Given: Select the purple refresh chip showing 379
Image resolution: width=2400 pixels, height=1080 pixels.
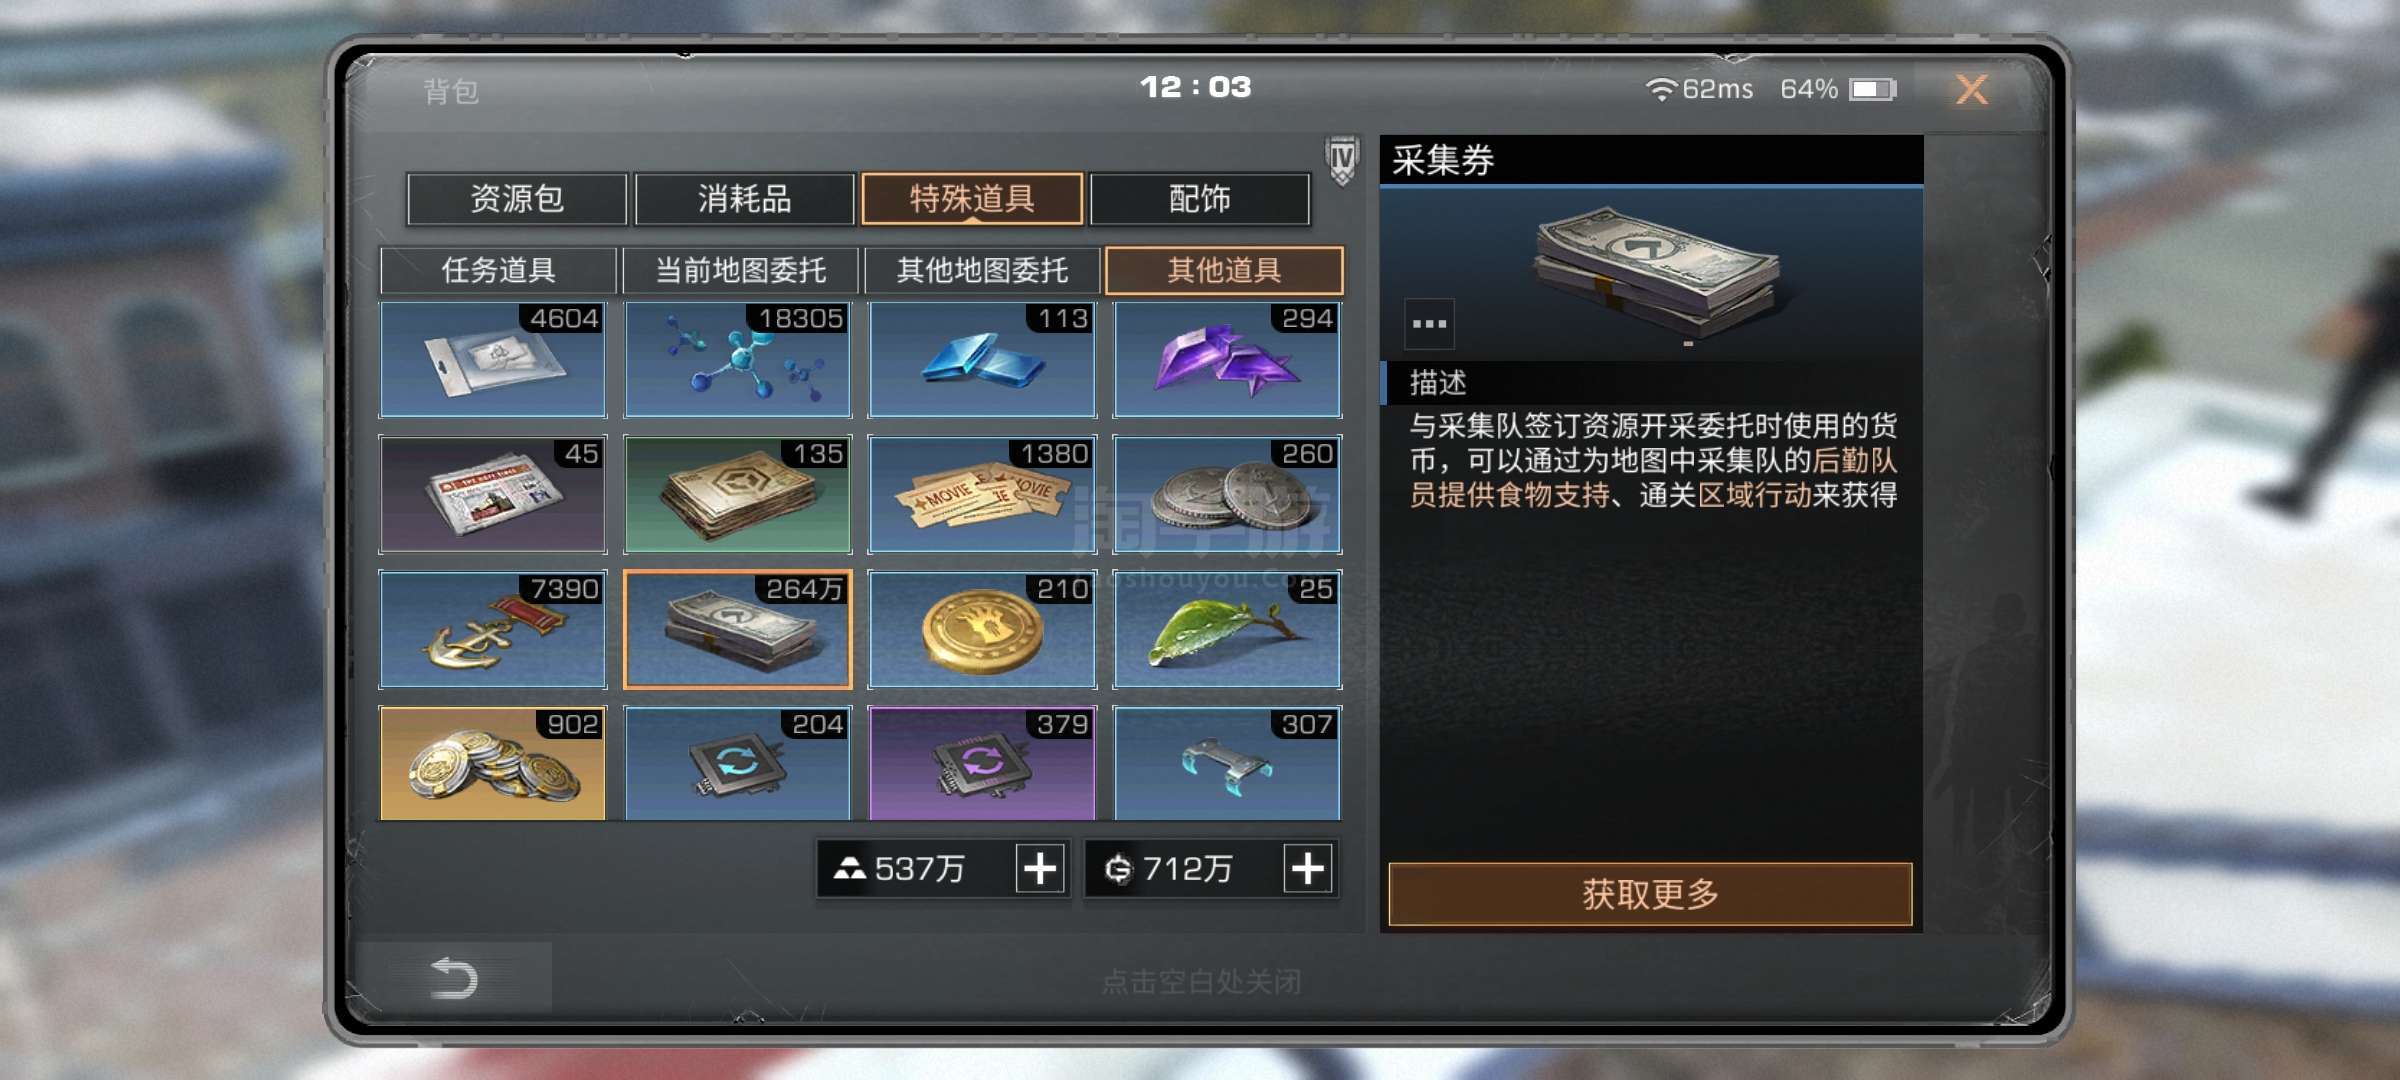Looking at the screenshot, I should tap(982, 764).
